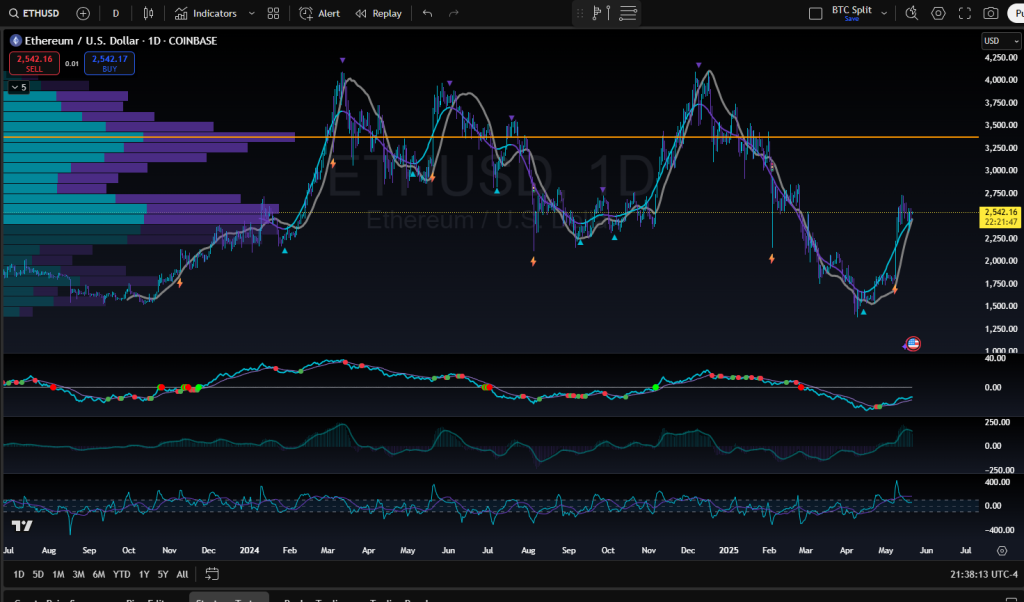The height and width of the screenshot is (602, 1024).
Task: Collapse the indicator legend showing 5
Action: tap(19, 87)
